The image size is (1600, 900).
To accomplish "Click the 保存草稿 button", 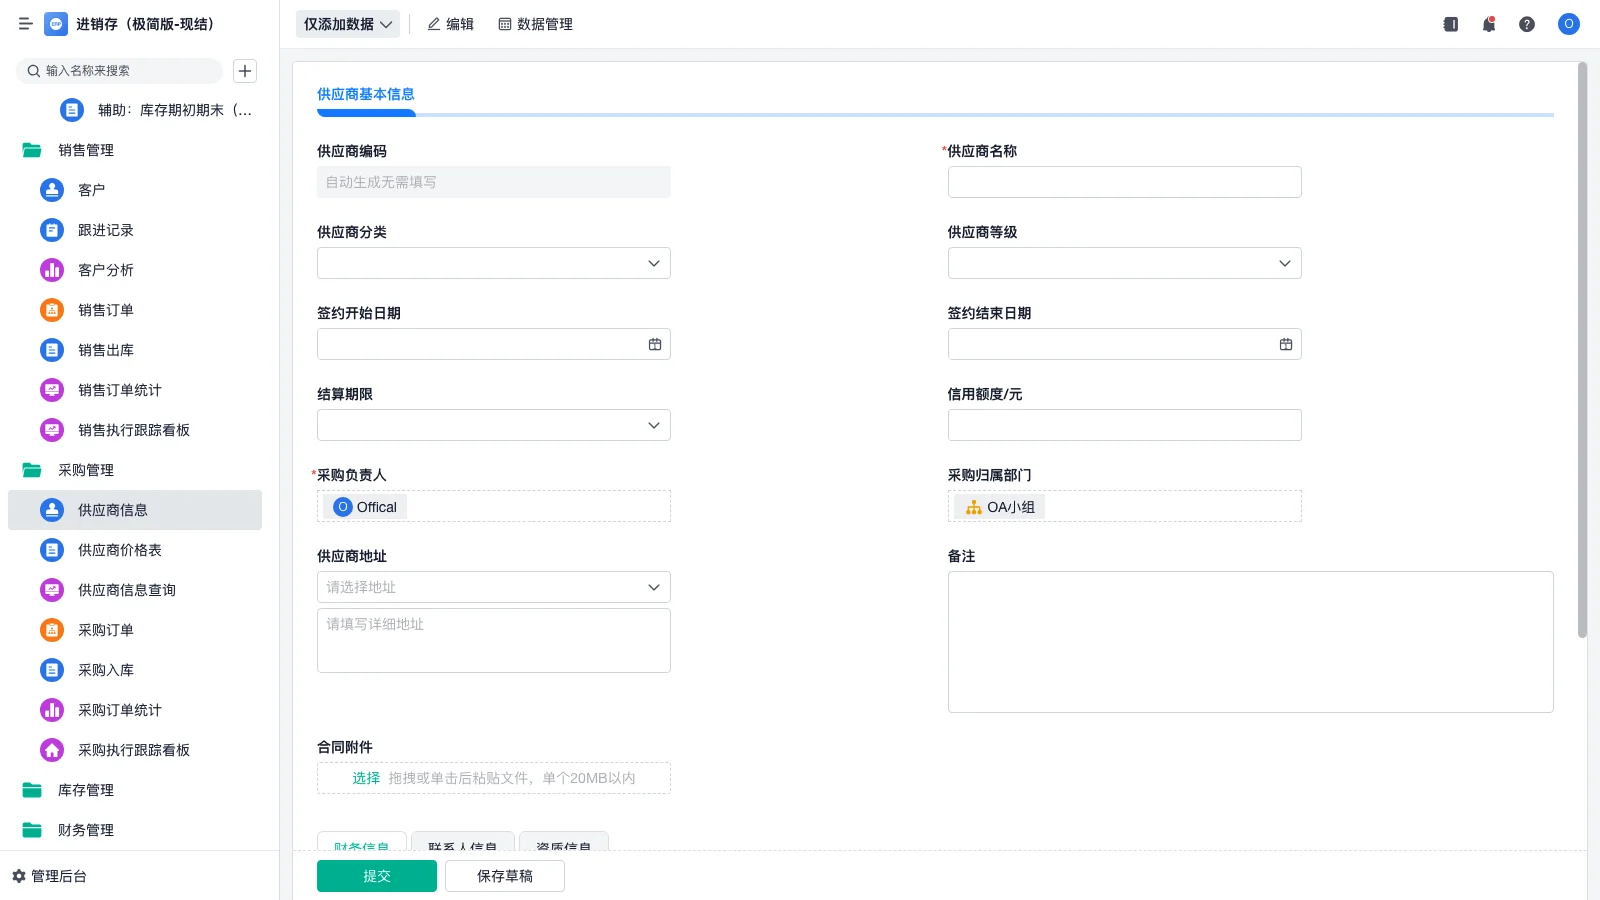I will click(505, 876).
